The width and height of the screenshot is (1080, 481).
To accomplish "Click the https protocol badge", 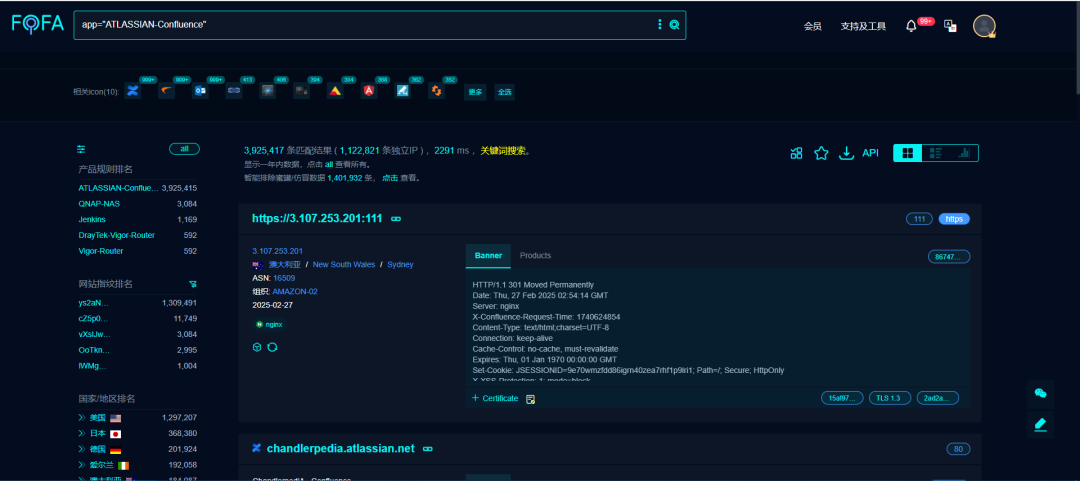I will (954, 219).
